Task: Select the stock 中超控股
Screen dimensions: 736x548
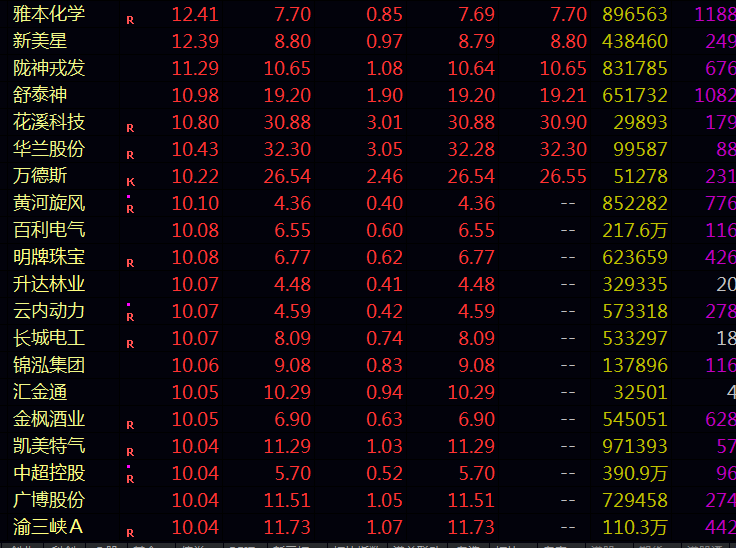Action: tap(49, 473)
